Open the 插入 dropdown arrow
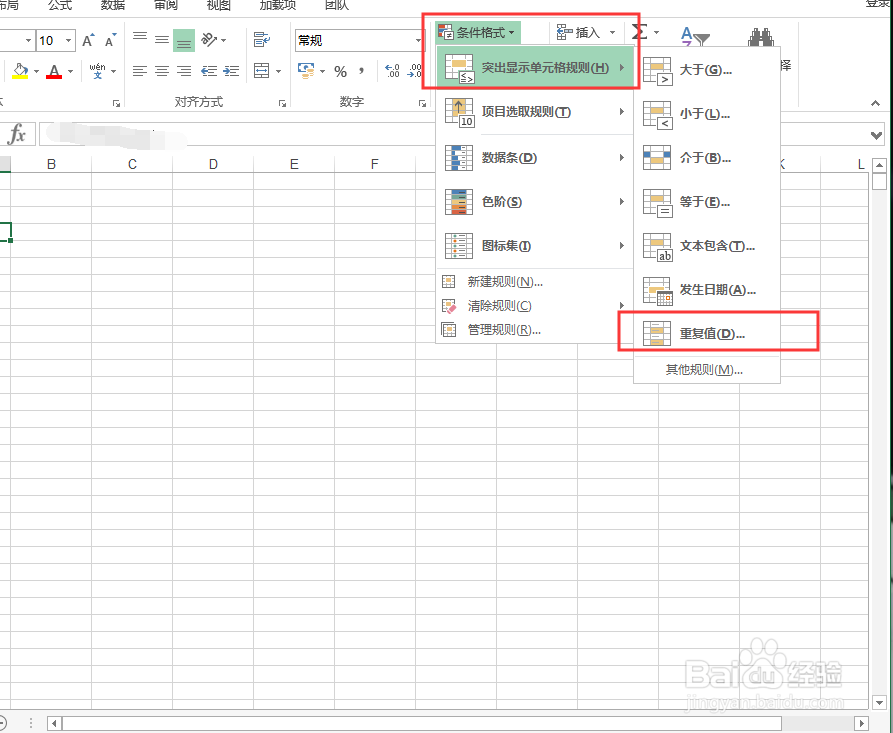This screenshot has height=733, width=893. coord(612,32)
